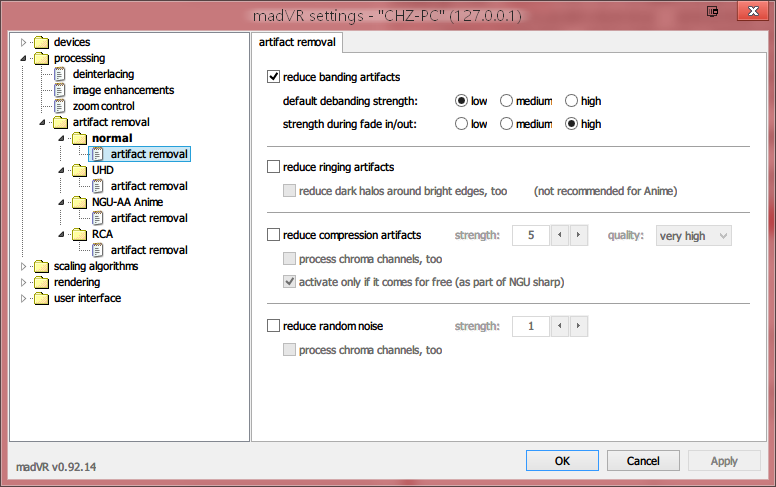Close the madVR settings window
Viewport: 776px width, 487px height.
coord(753,11)
